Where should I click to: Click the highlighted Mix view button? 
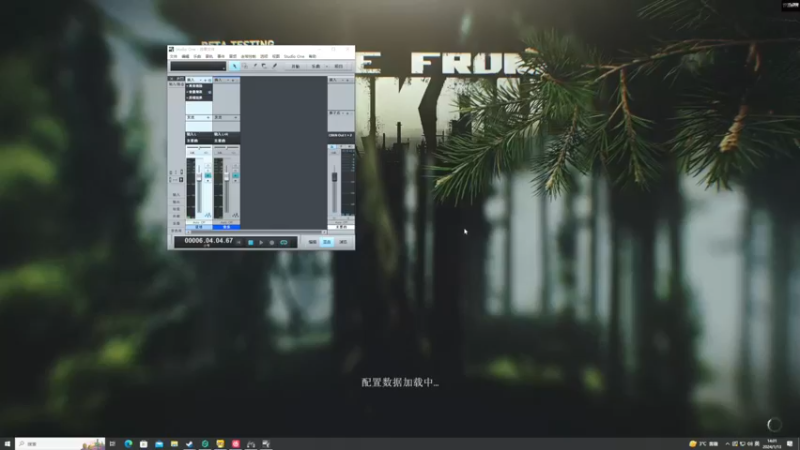pos(327,242)
